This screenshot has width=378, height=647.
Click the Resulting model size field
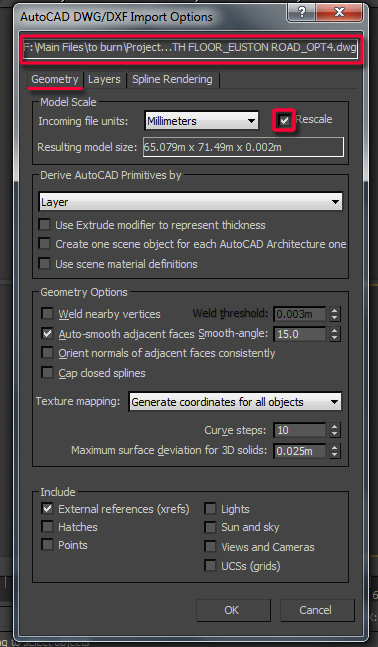coord(243,147)
